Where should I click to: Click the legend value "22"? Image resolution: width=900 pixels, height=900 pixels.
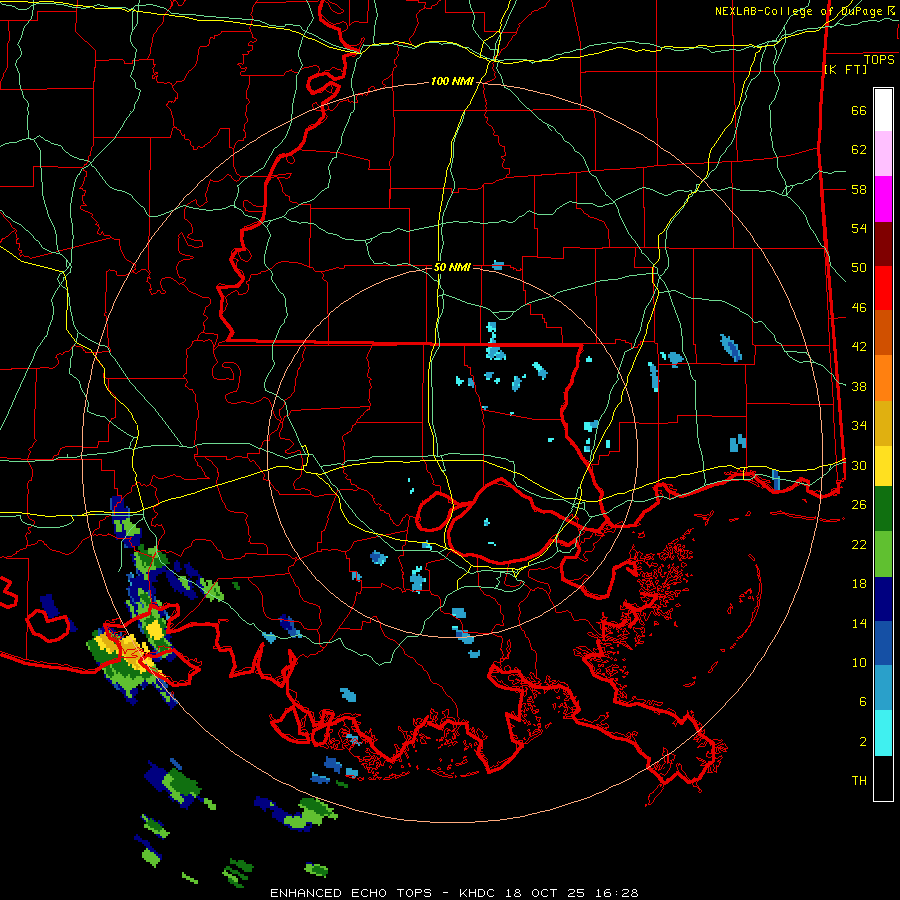pyautogui.click(x=859, y=544)
